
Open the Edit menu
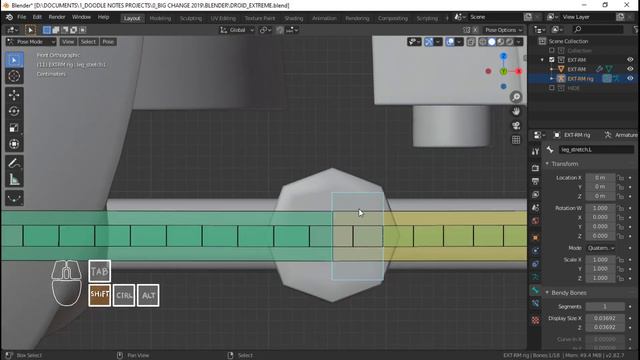[x=37, y=17]
